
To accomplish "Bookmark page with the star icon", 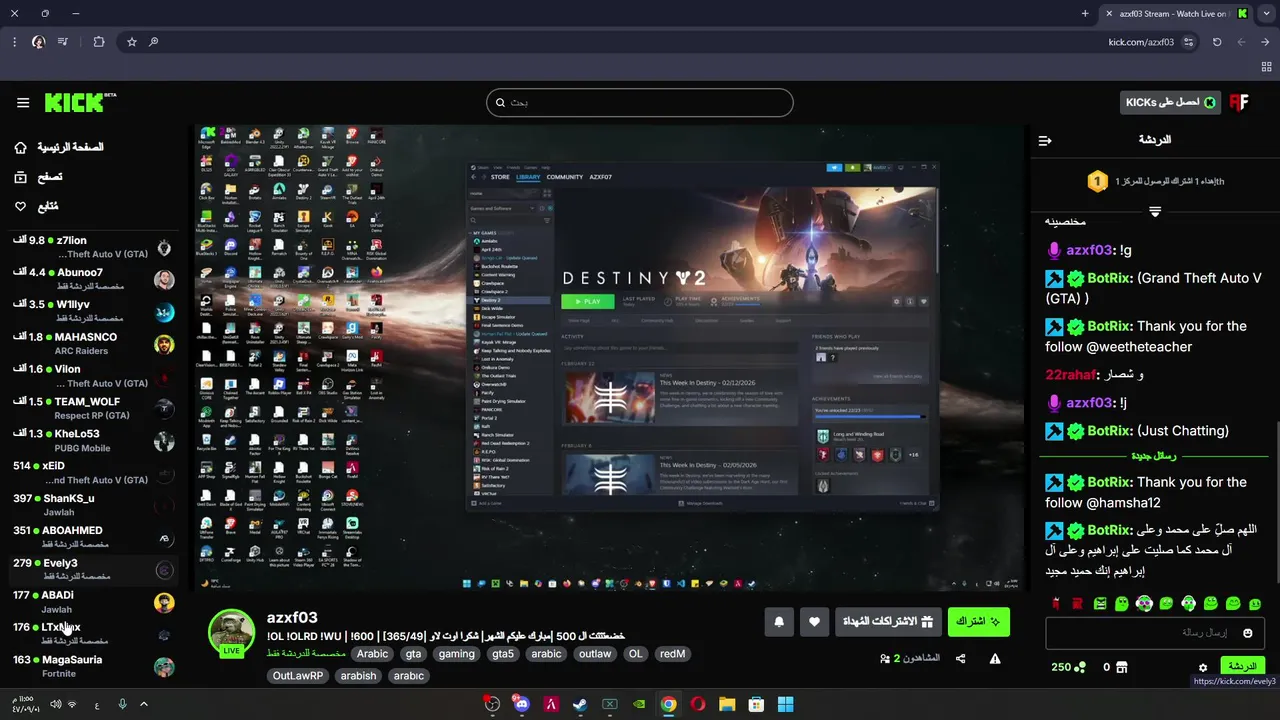I will (131, 42).
